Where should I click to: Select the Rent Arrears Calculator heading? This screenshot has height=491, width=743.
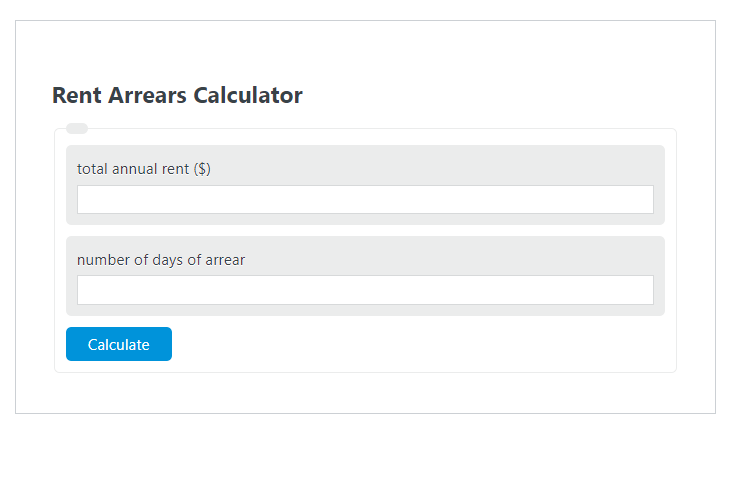point(177,95)
